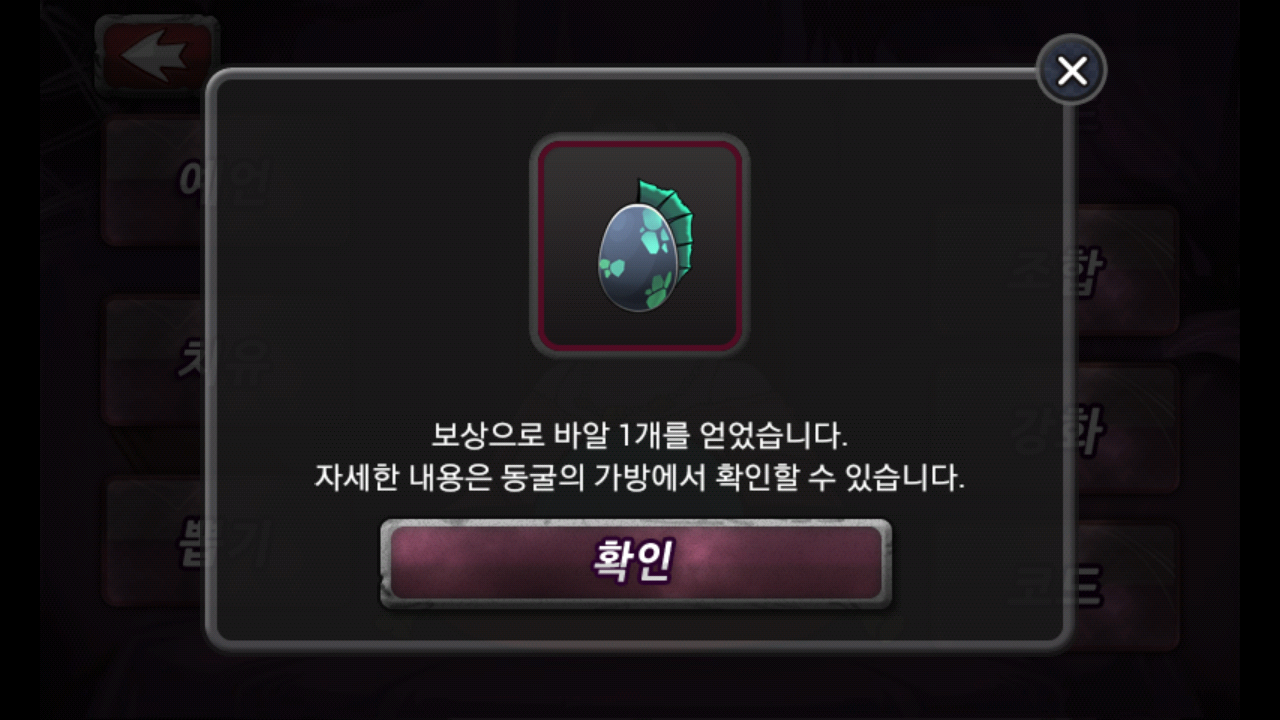This screenshot has height=720, width=1280.
Task: Click the text '보상으로 바알 1개를 얻었습니다.'
Action: 640,436
